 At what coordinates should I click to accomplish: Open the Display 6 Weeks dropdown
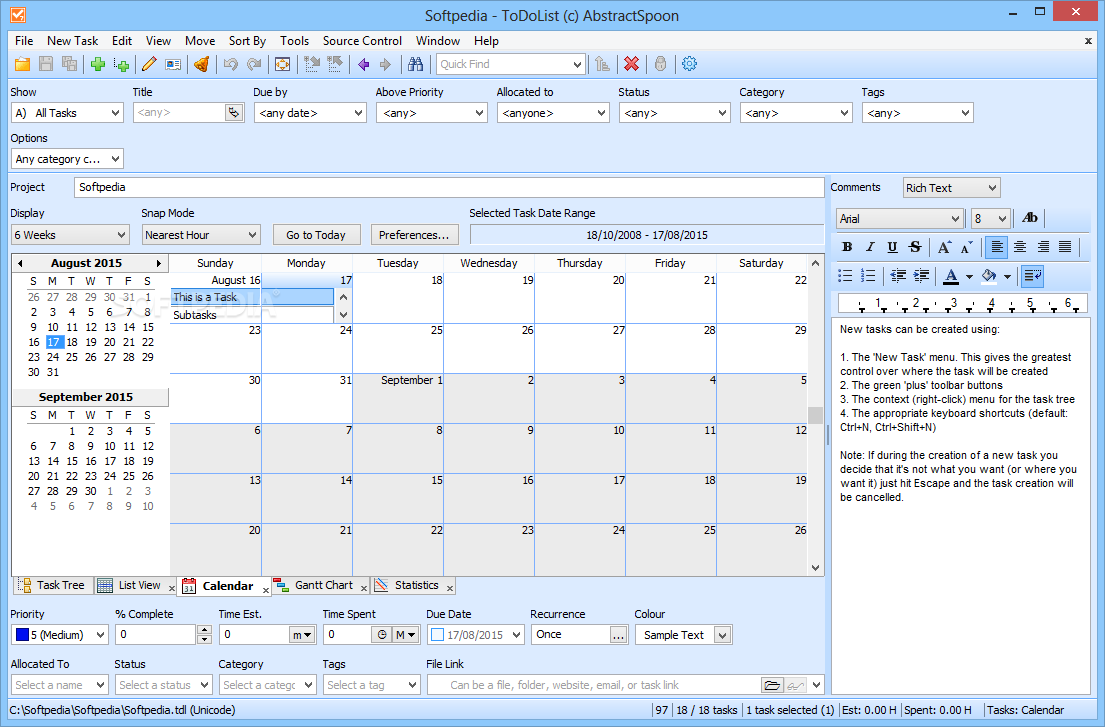click(70, 235)
